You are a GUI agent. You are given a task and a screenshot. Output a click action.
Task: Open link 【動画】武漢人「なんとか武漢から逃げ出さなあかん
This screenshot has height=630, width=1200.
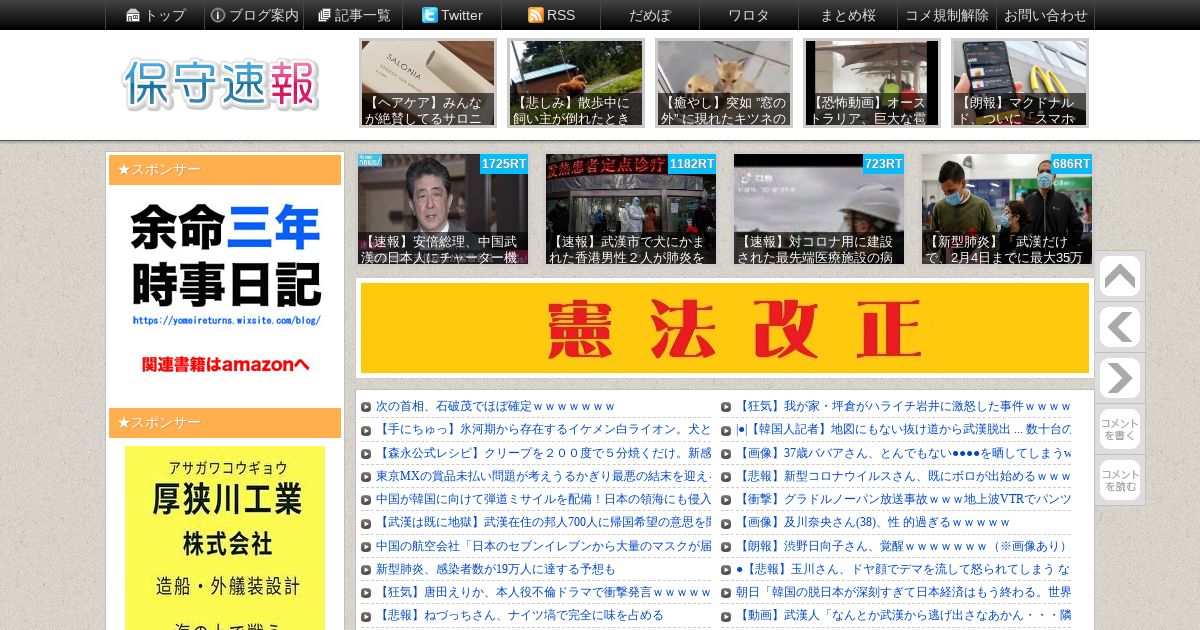(903, 615)
